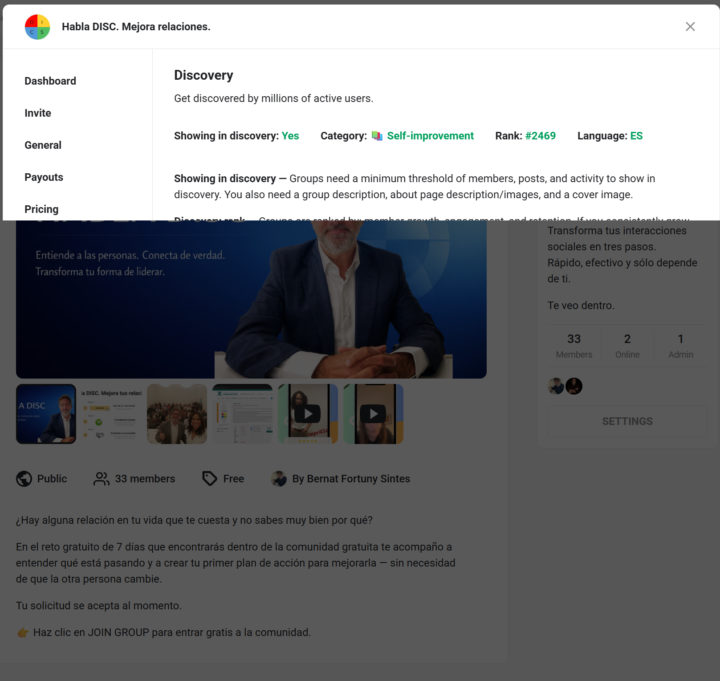Viewport: 720px width, 681px height.
Task: Click the SETTINGS button
Action: coord(627,421)
